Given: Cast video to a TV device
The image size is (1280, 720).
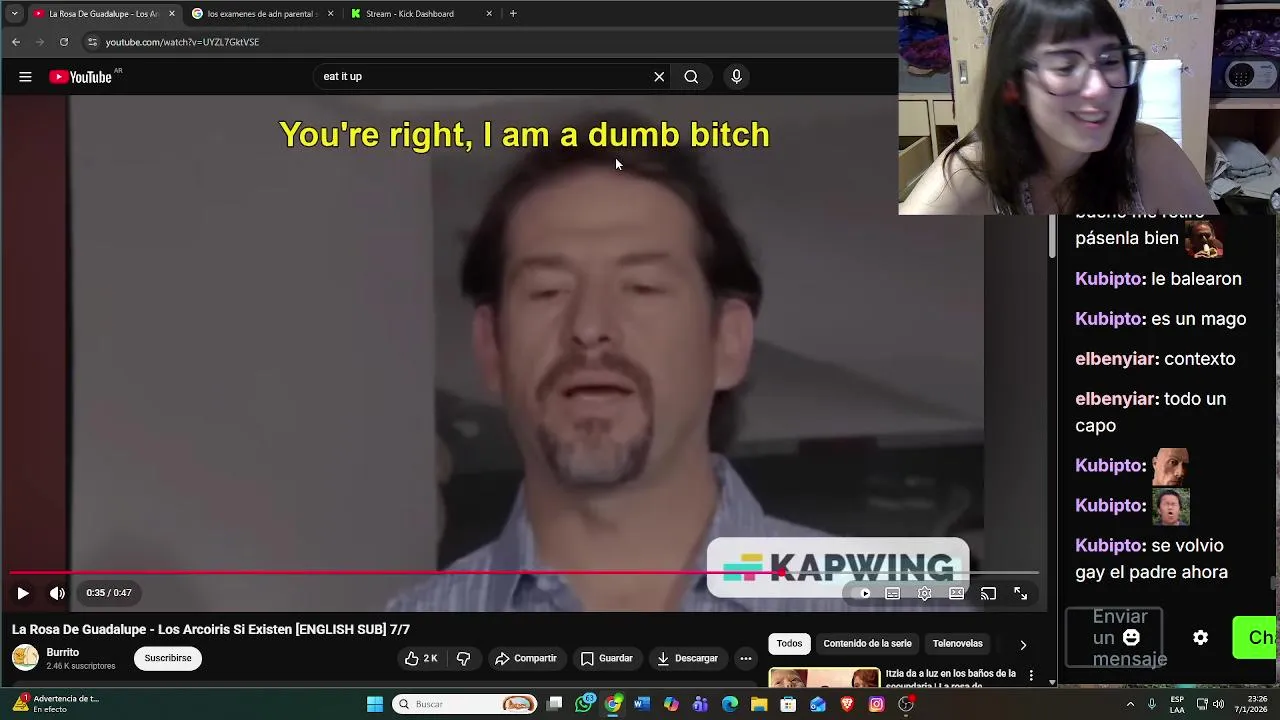Looking at the screenshot, I should (988, 594).
